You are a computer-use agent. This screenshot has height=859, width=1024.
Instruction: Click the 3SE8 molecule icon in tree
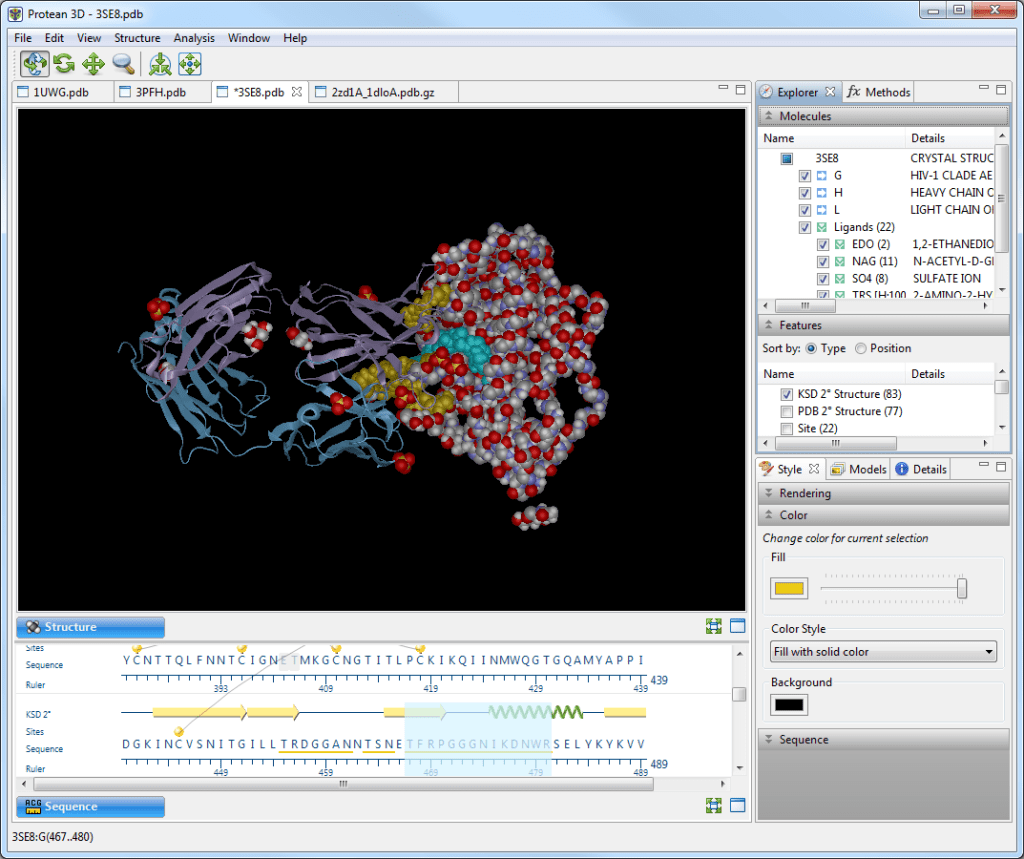point(786,158)
